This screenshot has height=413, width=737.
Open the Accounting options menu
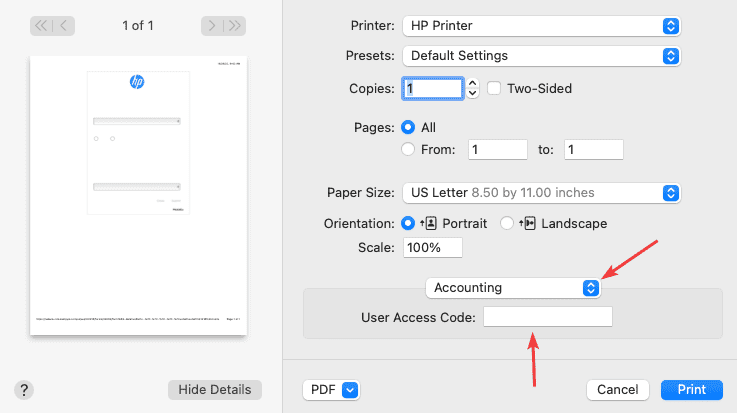[513, 288]
